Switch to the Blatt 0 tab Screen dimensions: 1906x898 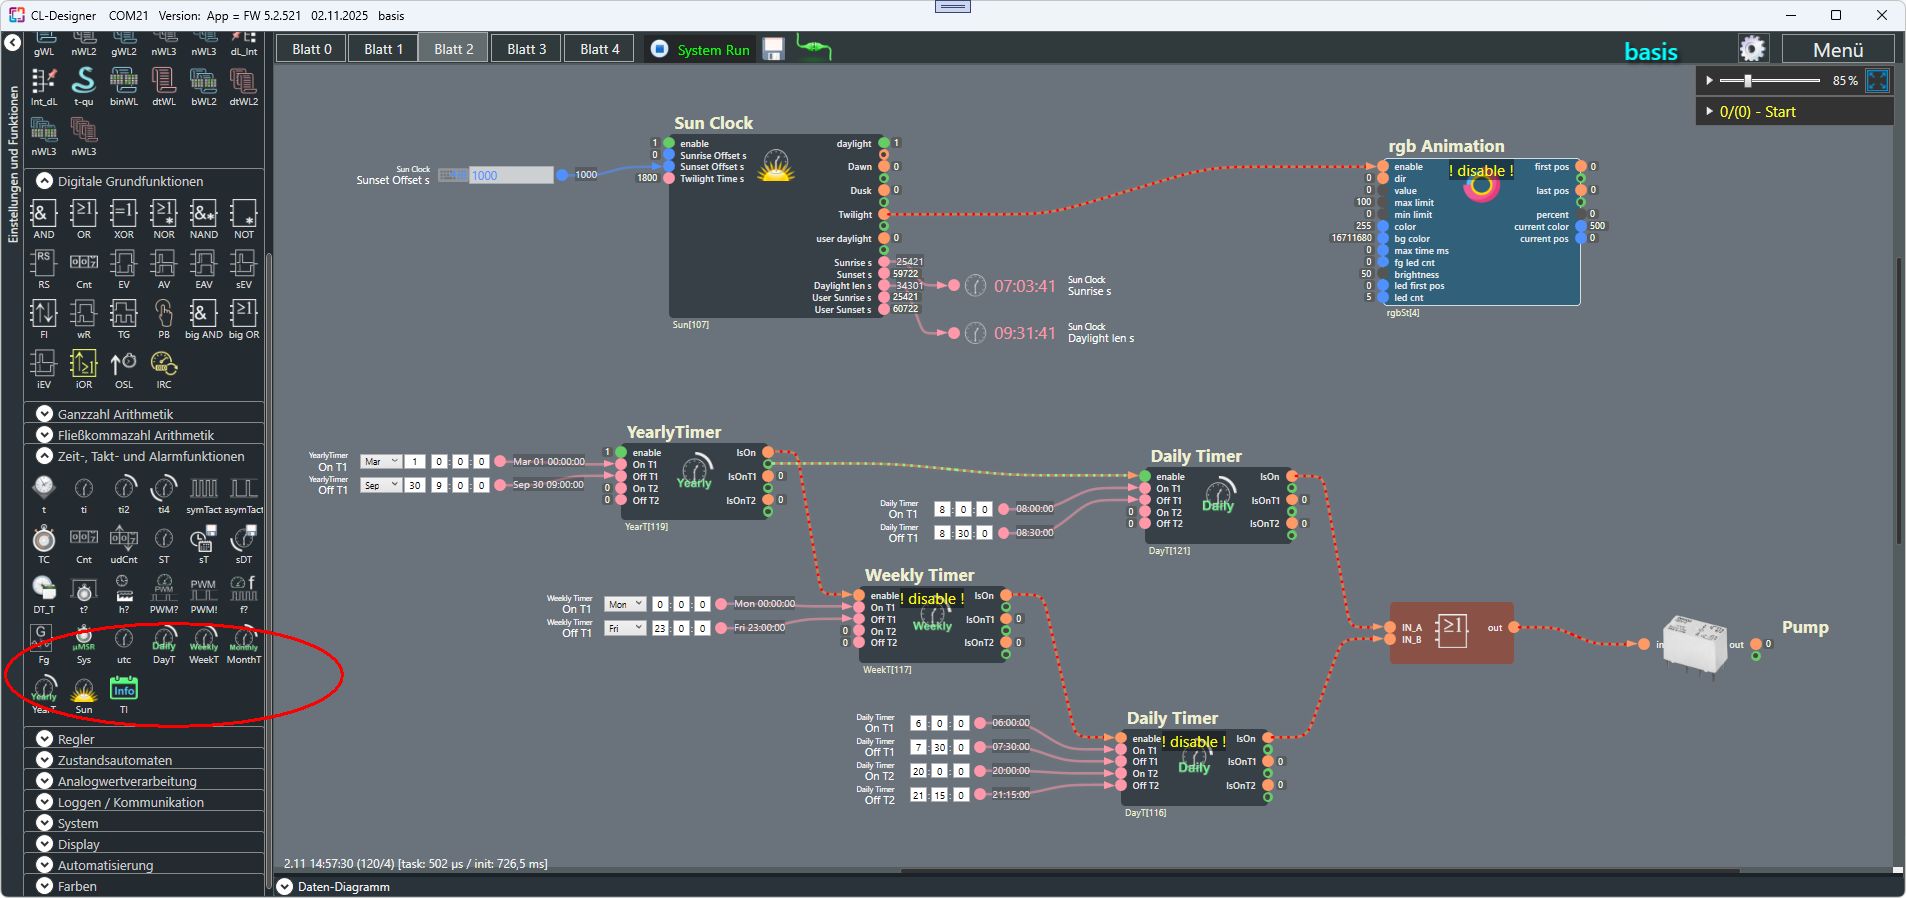(x=312, y=49)
